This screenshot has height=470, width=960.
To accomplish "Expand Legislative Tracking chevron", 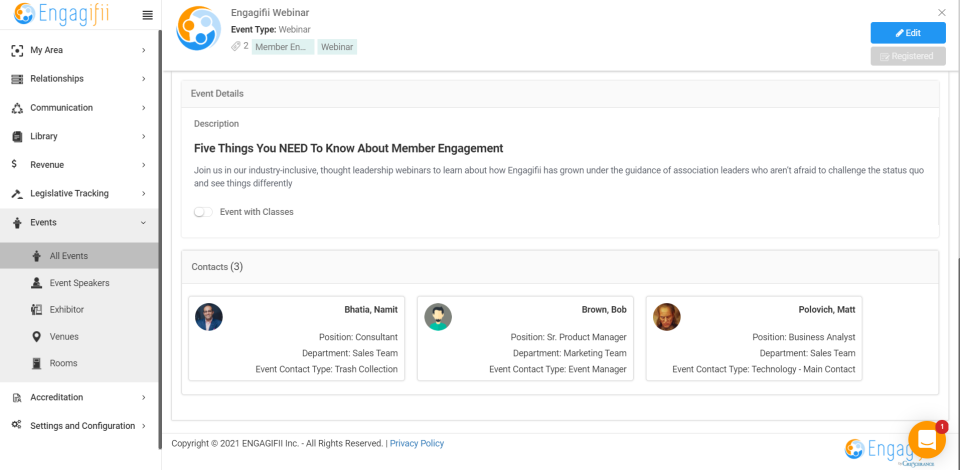I will click(144, 194).
